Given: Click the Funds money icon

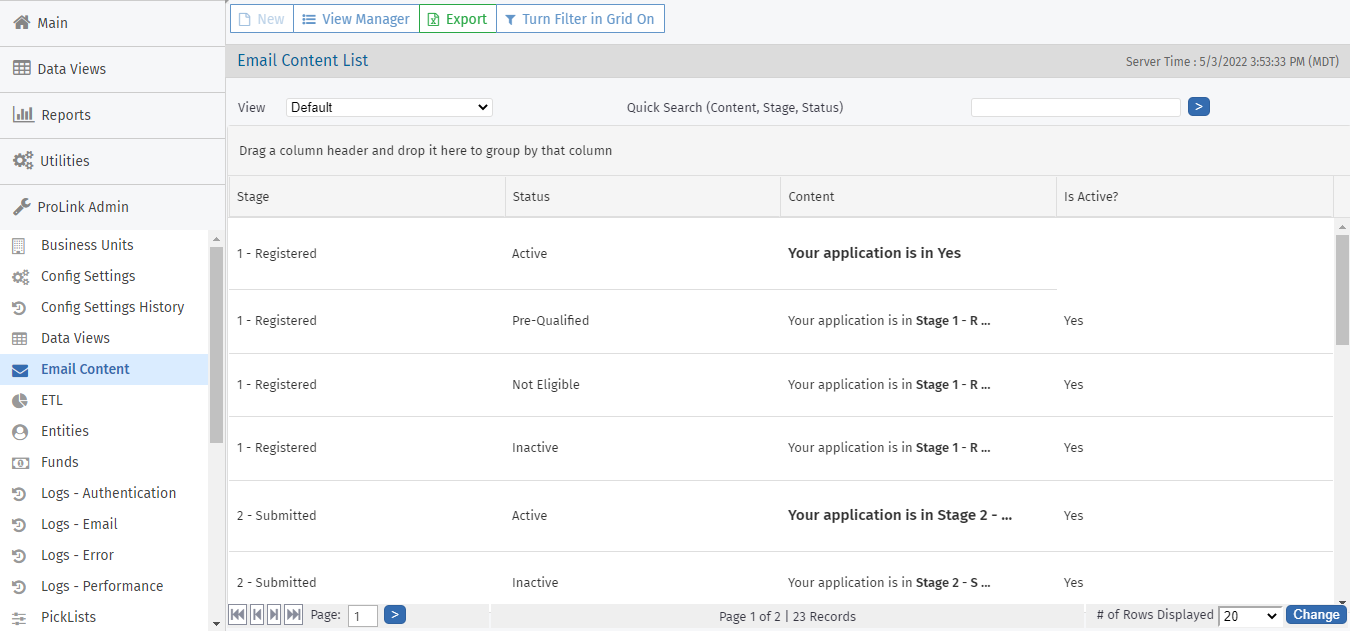Looking at the screenshot, I should (x=19, y=463).
